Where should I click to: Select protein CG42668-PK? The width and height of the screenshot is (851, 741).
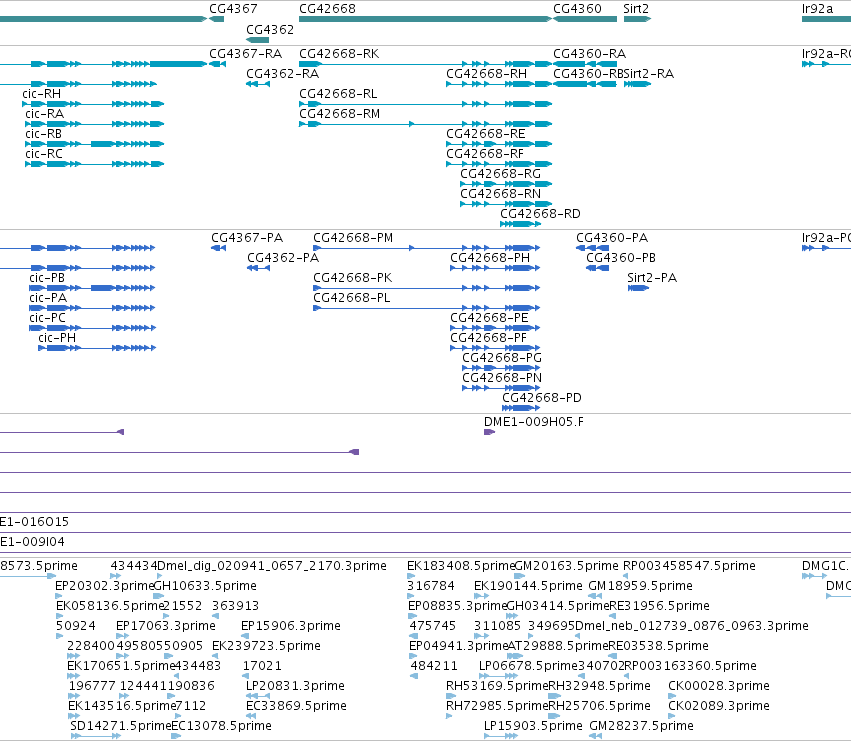point(353,278)
